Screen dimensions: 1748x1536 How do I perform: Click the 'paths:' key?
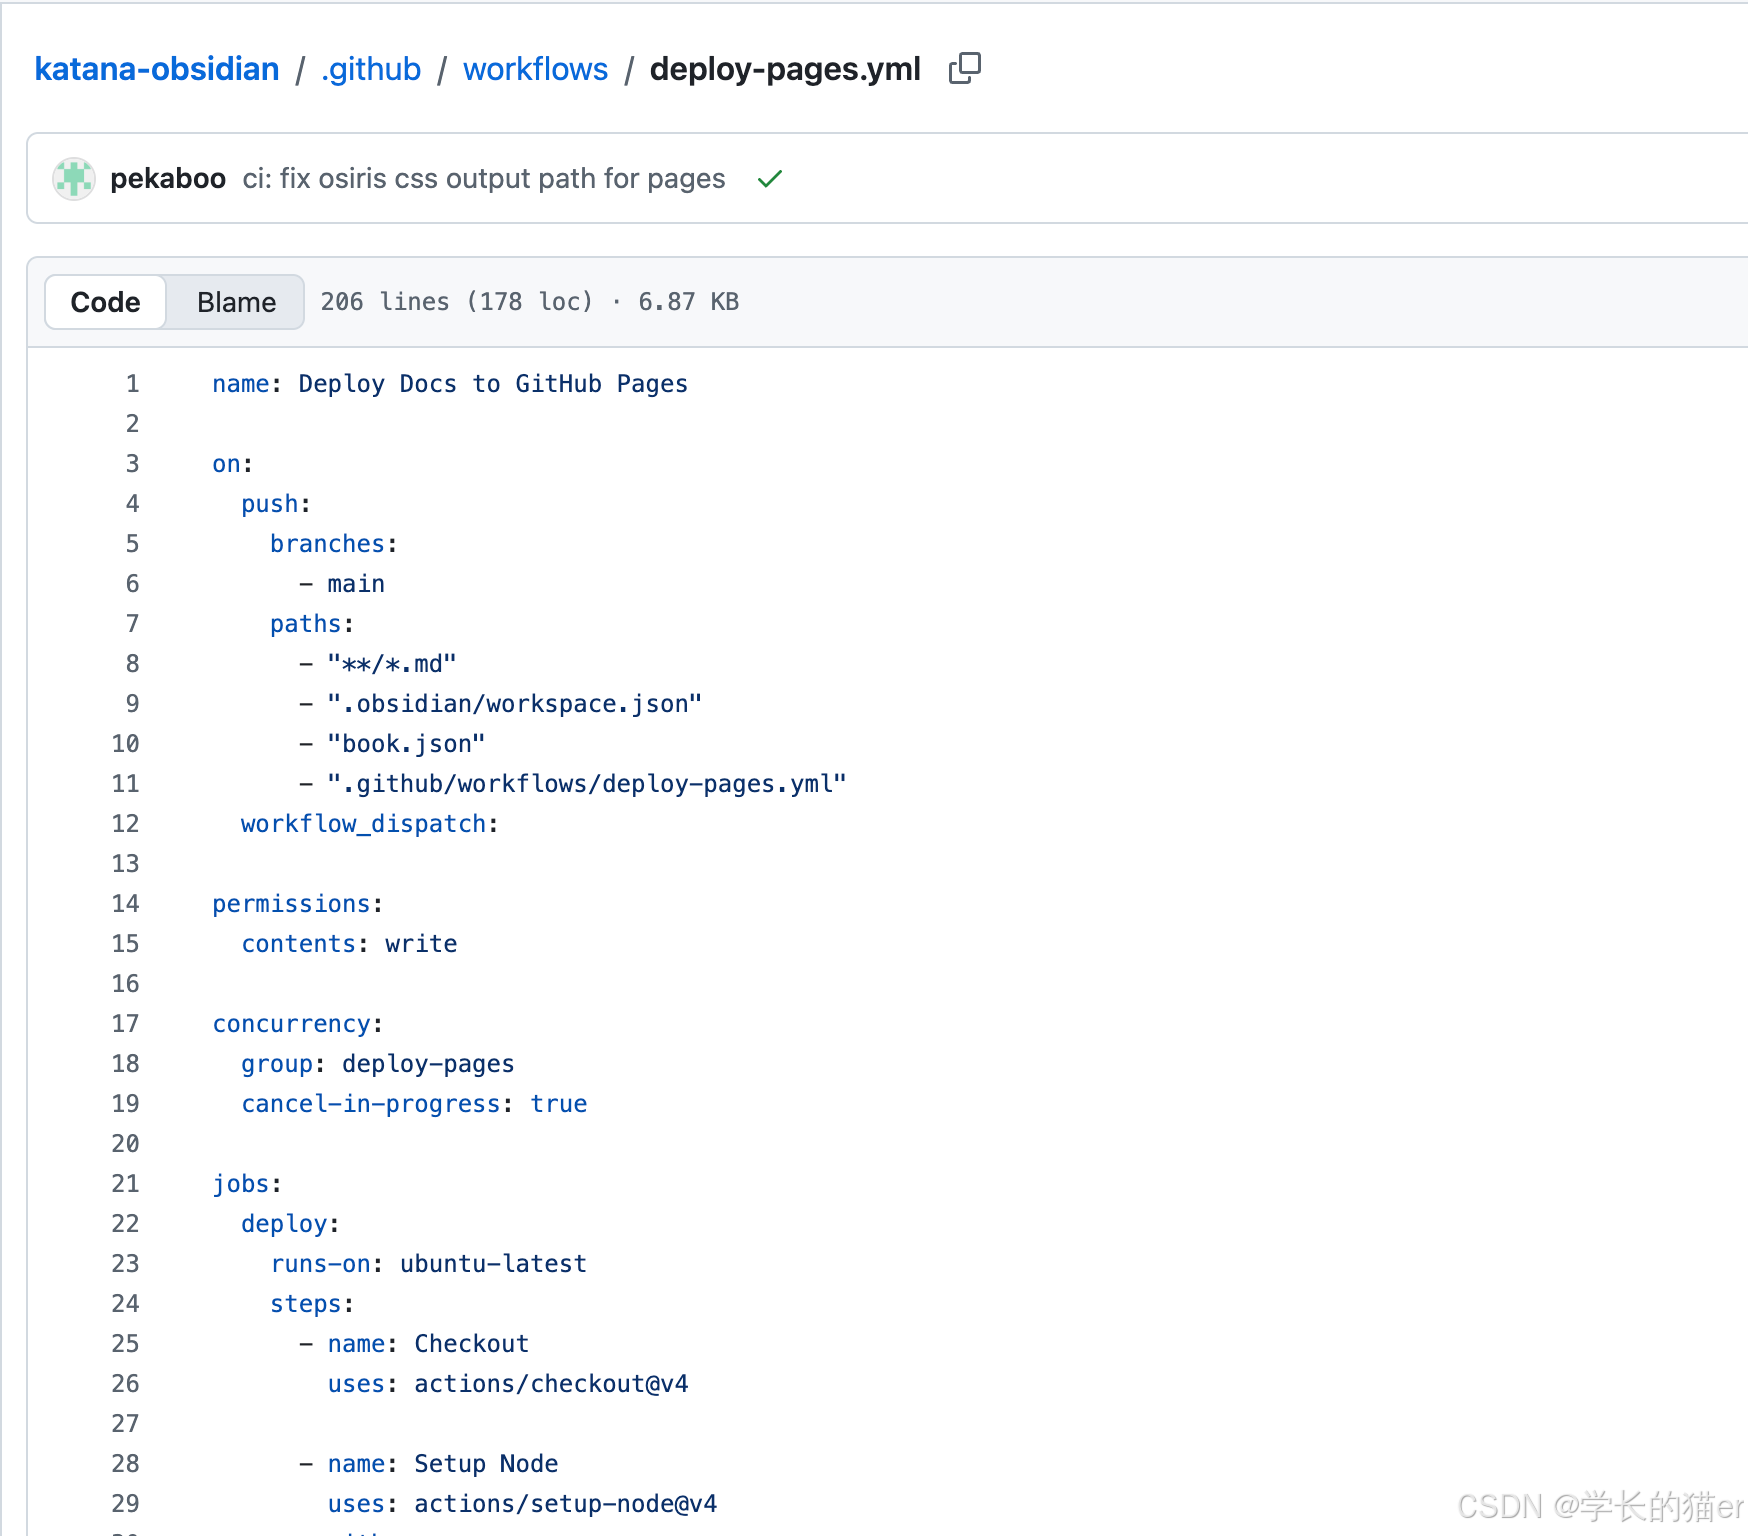[312, 624]
